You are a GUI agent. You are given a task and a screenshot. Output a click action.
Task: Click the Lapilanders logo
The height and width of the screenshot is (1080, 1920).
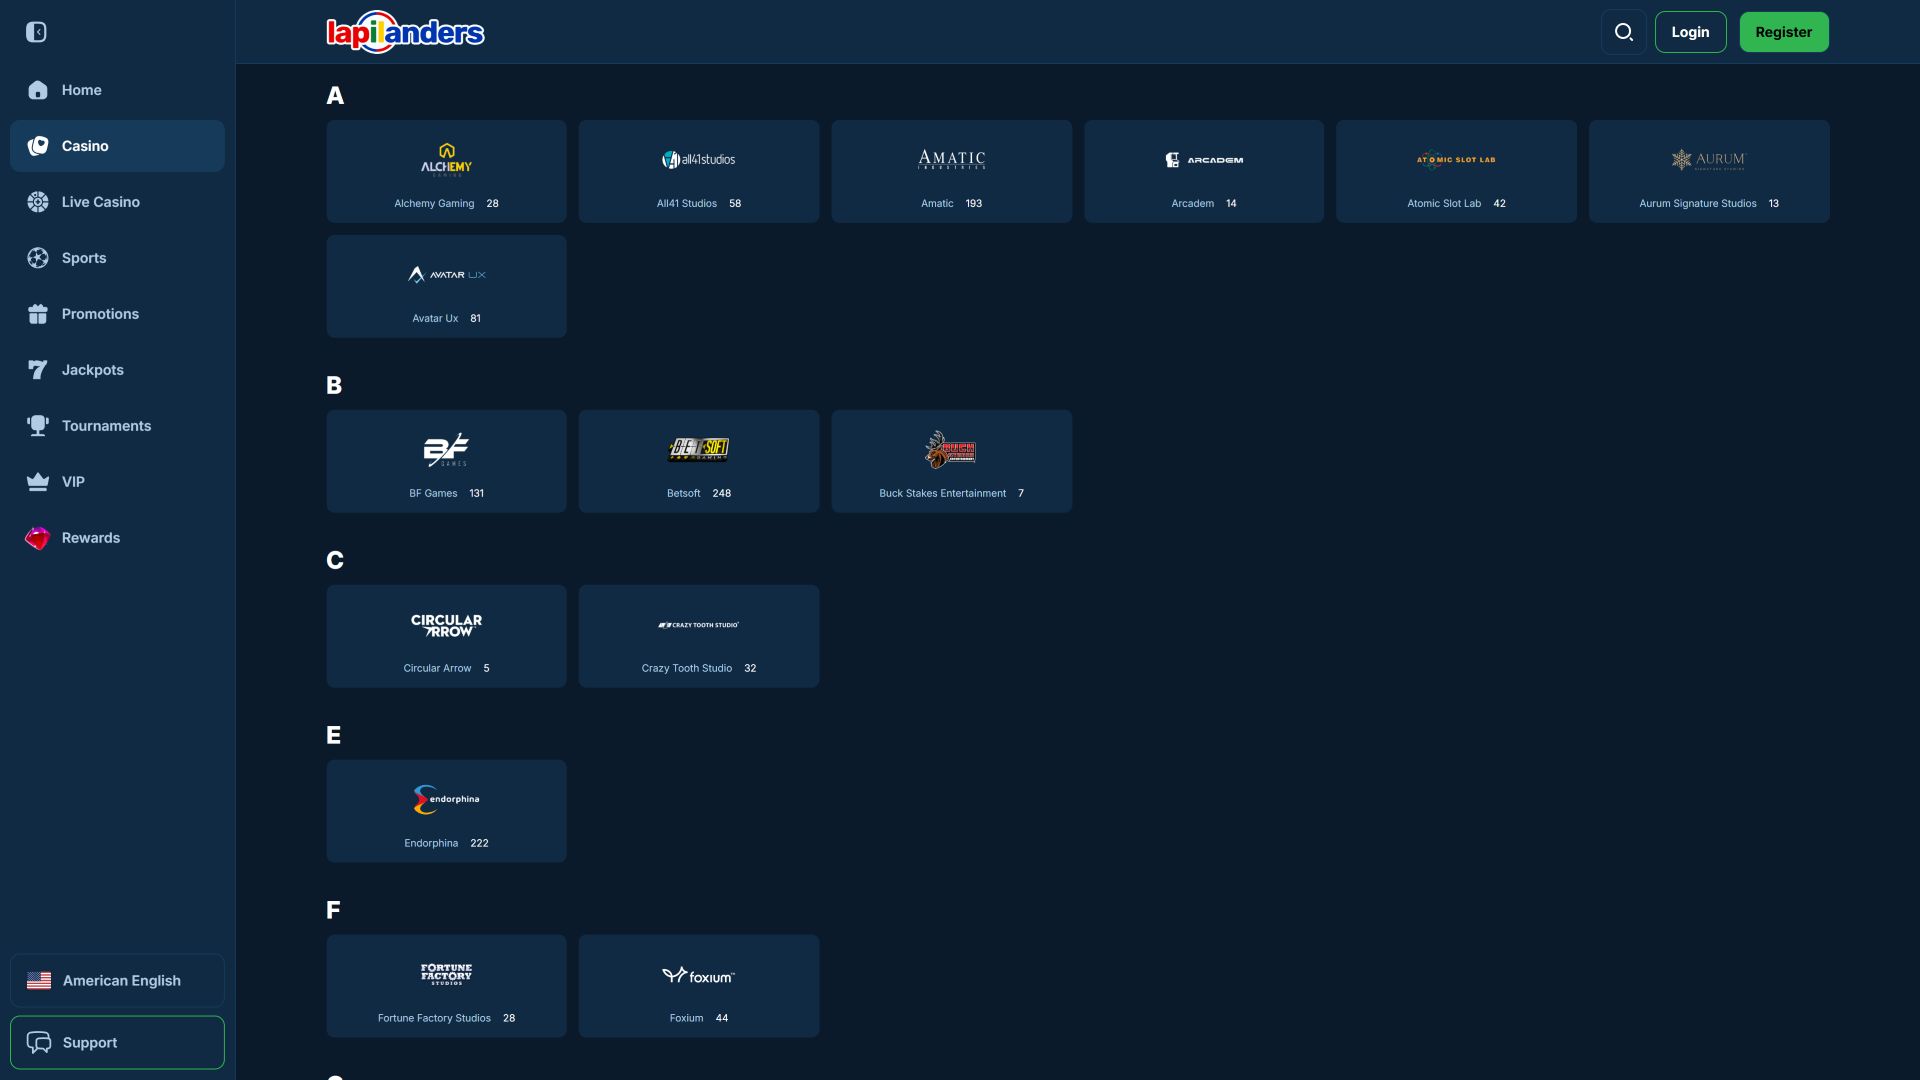click(405, 32)
